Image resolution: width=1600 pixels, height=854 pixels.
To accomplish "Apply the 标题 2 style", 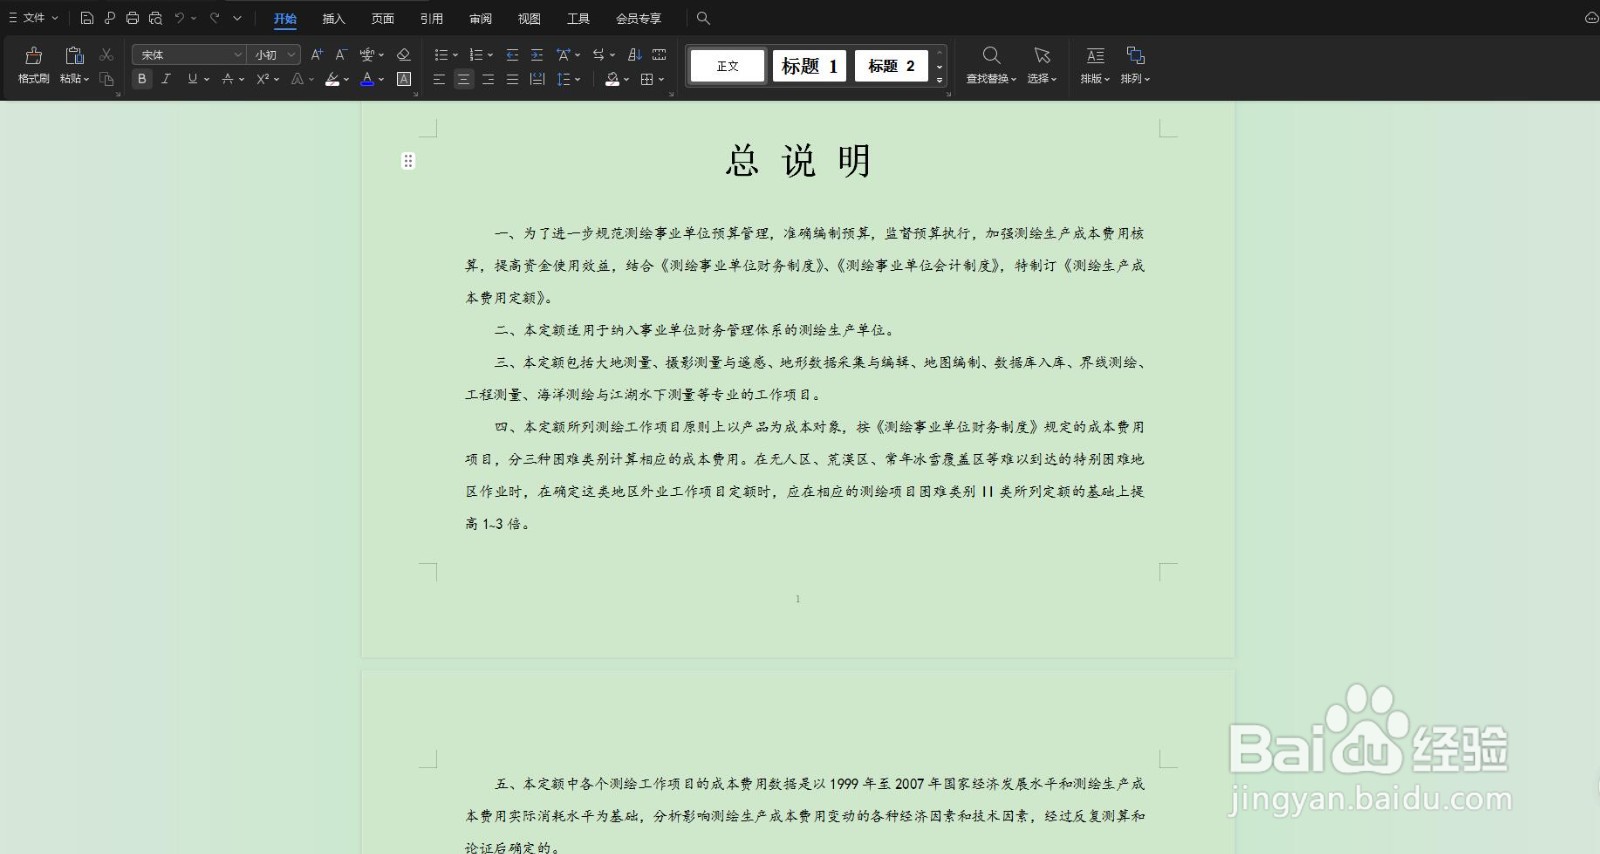I will point(891,66).
